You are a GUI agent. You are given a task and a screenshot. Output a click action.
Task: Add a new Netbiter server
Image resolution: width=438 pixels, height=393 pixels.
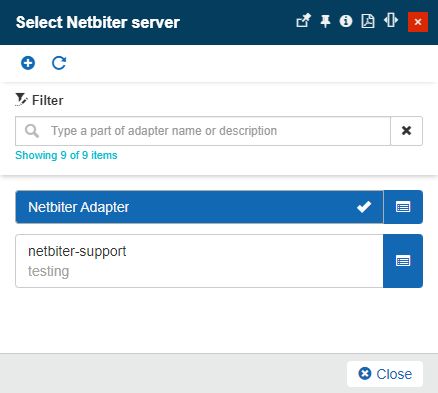(28, 63)
